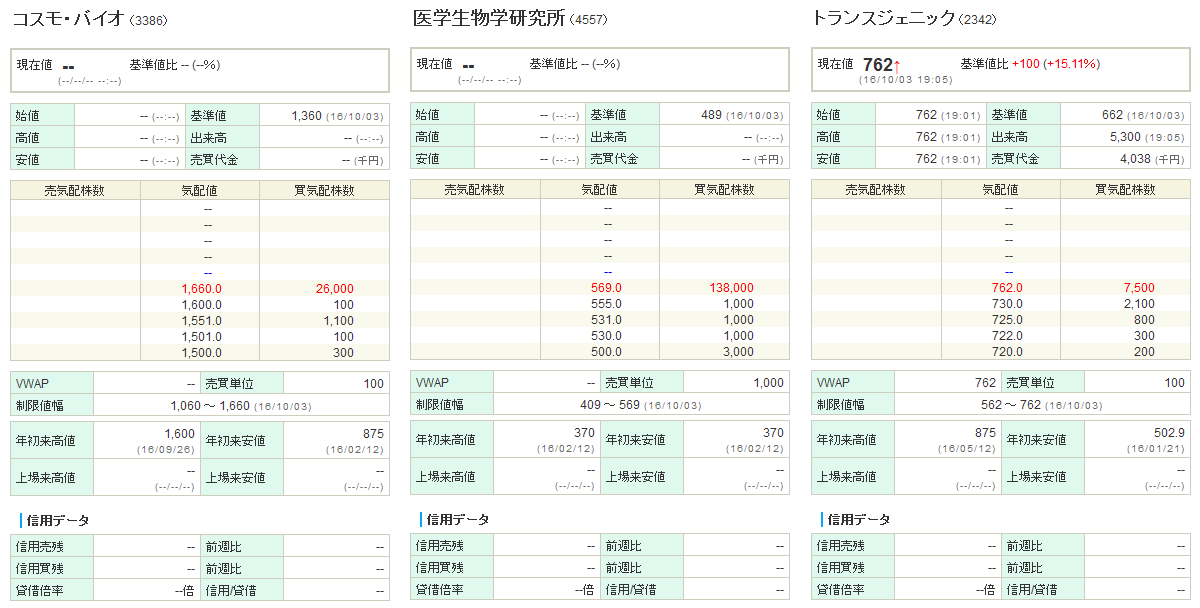Select トランスジェニック base price 662

click(1113, 116)
